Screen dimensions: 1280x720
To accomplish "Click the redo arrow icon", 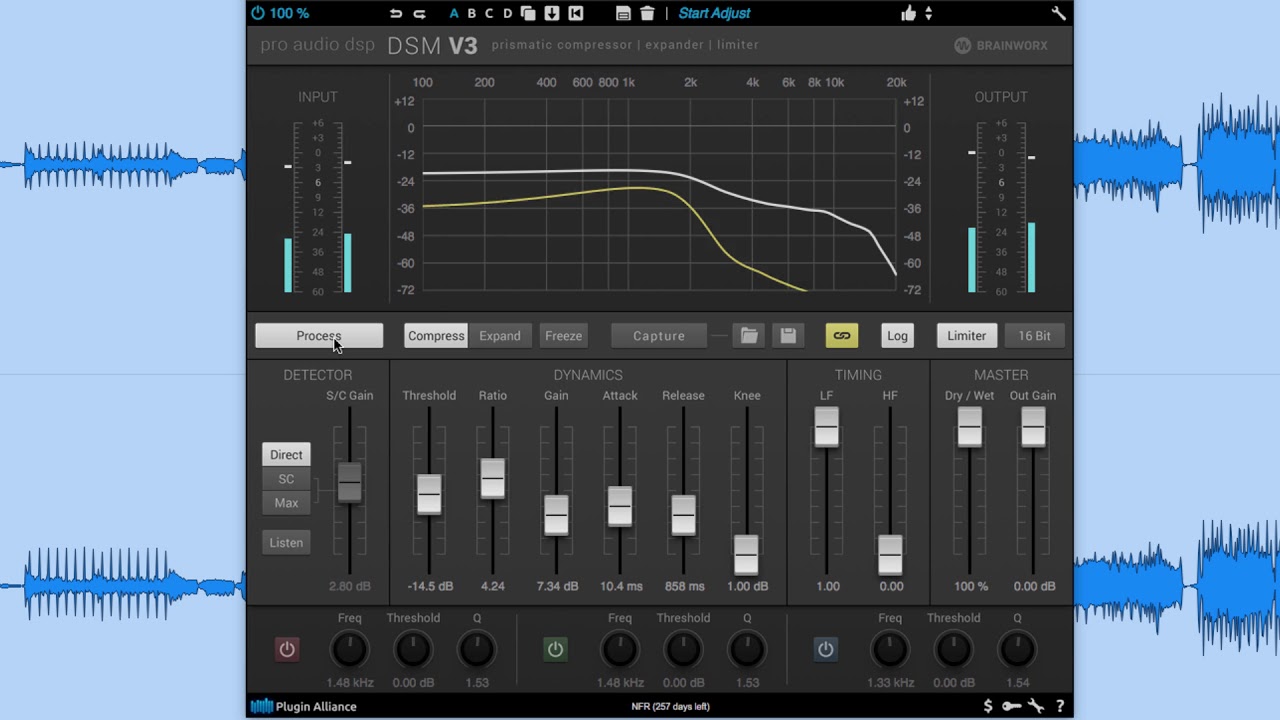I will click(420, 13).
